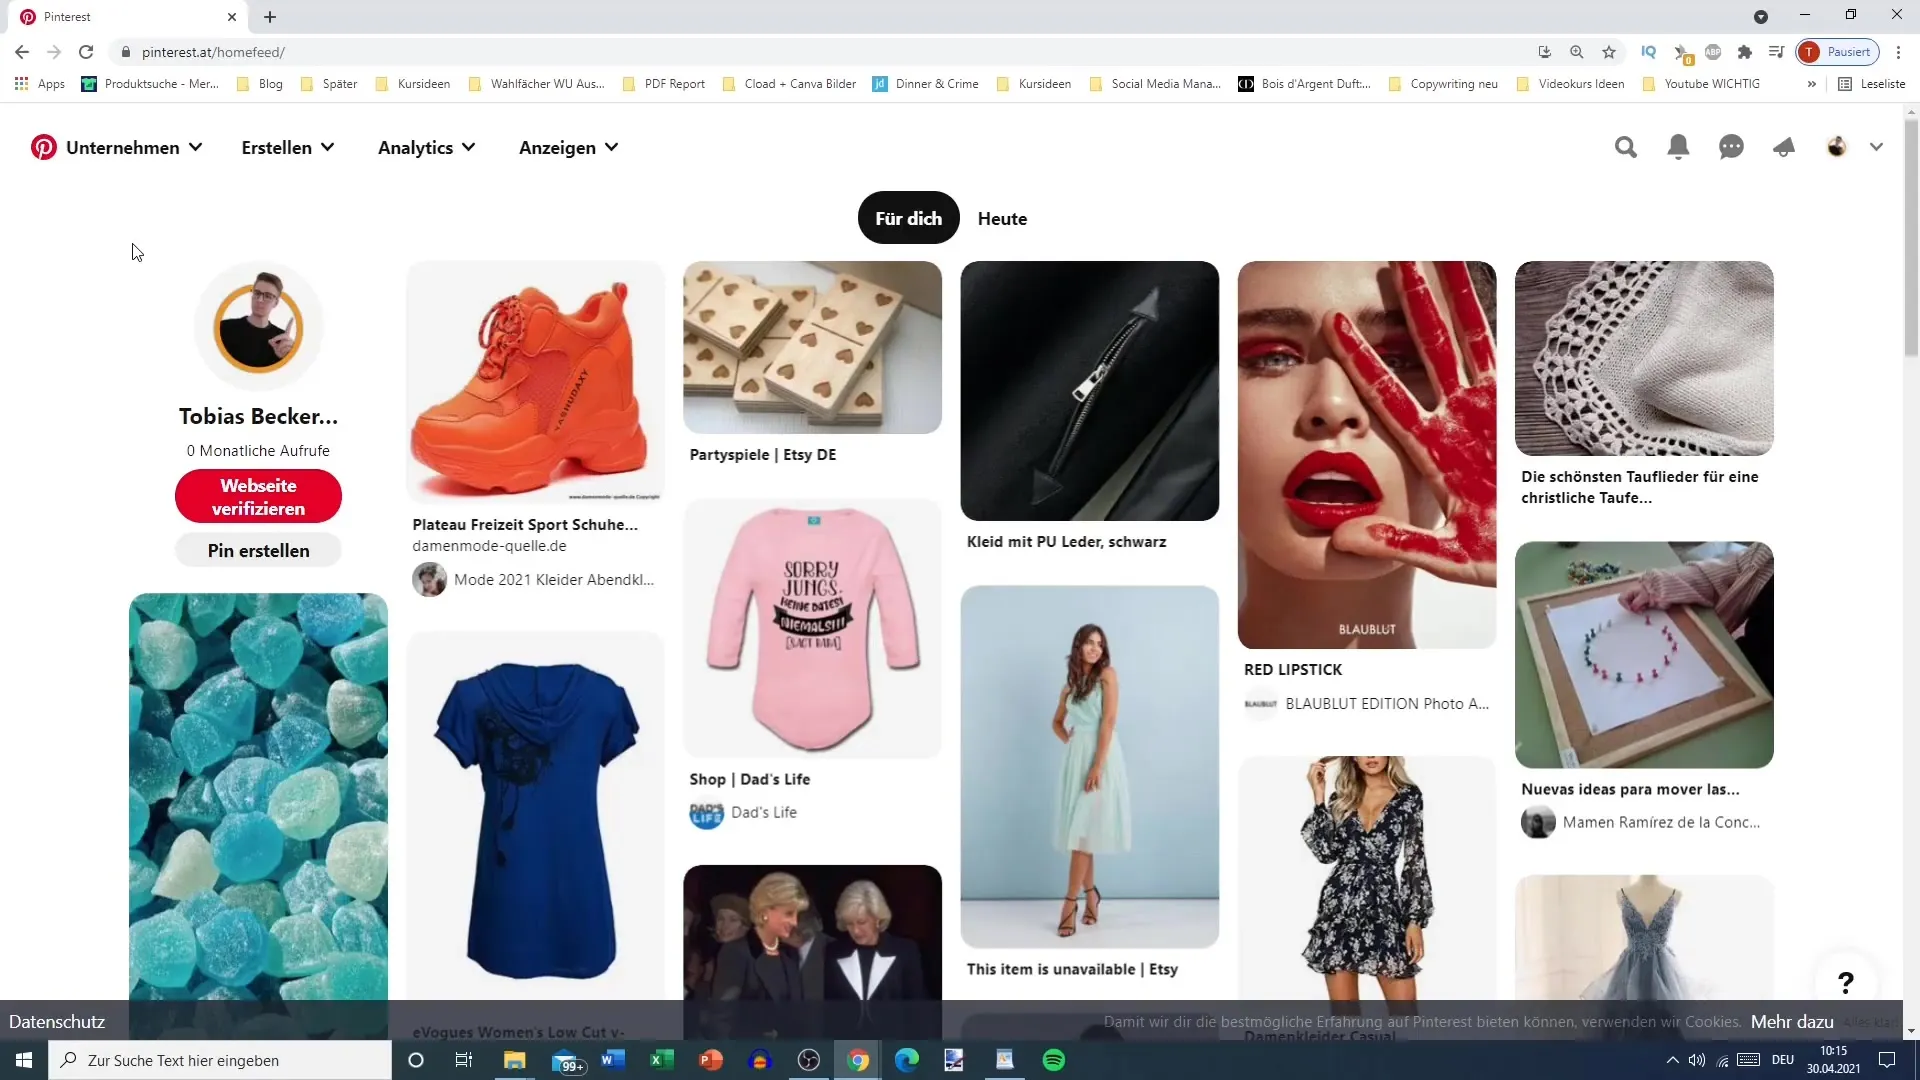The height and width of the screenshot is (1080, 1920).
Task: Open the mint green dress Etsy pin
Action: [x=1089, y=767]
